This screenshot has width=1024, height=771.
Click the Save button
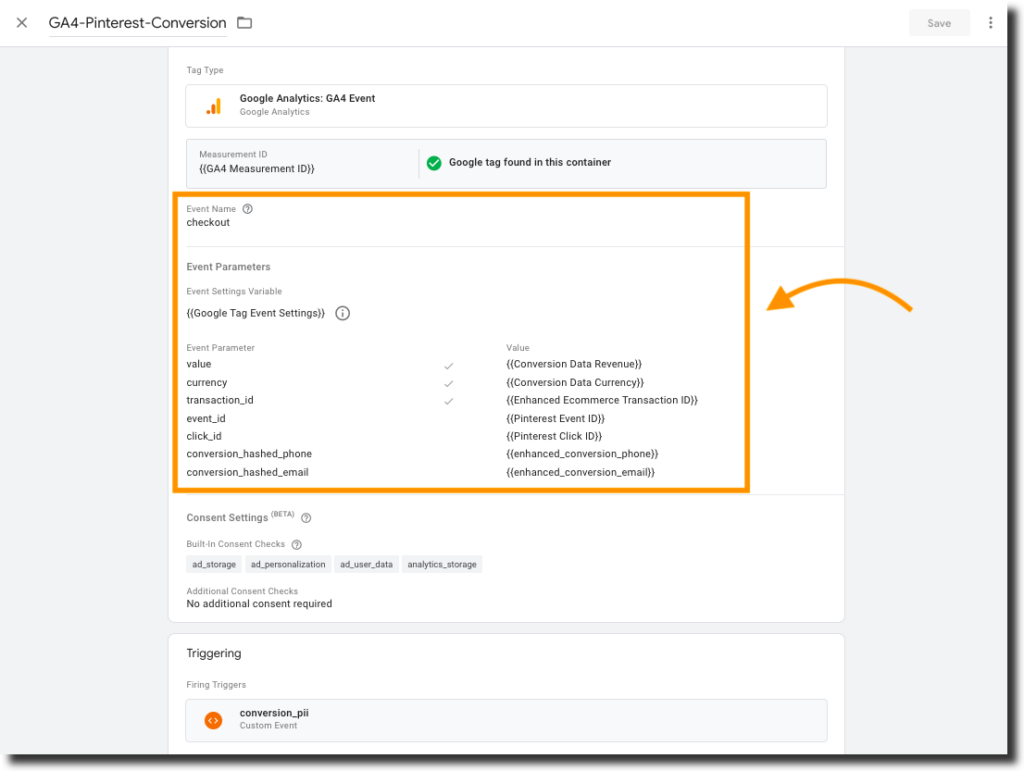(939, 23)
